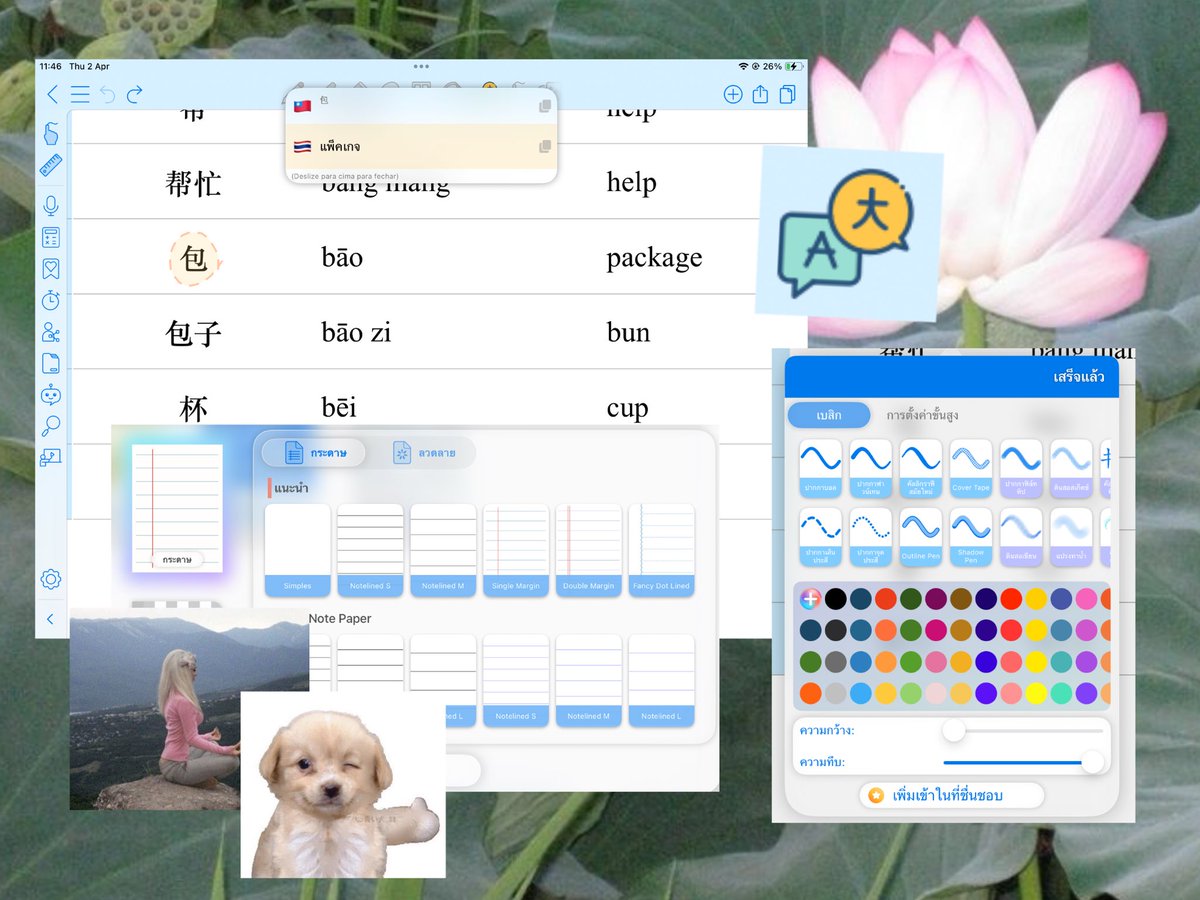Screen dimensions: 1200x900
Task: Copy the Chinese translation row text
Action: [545, 106]
